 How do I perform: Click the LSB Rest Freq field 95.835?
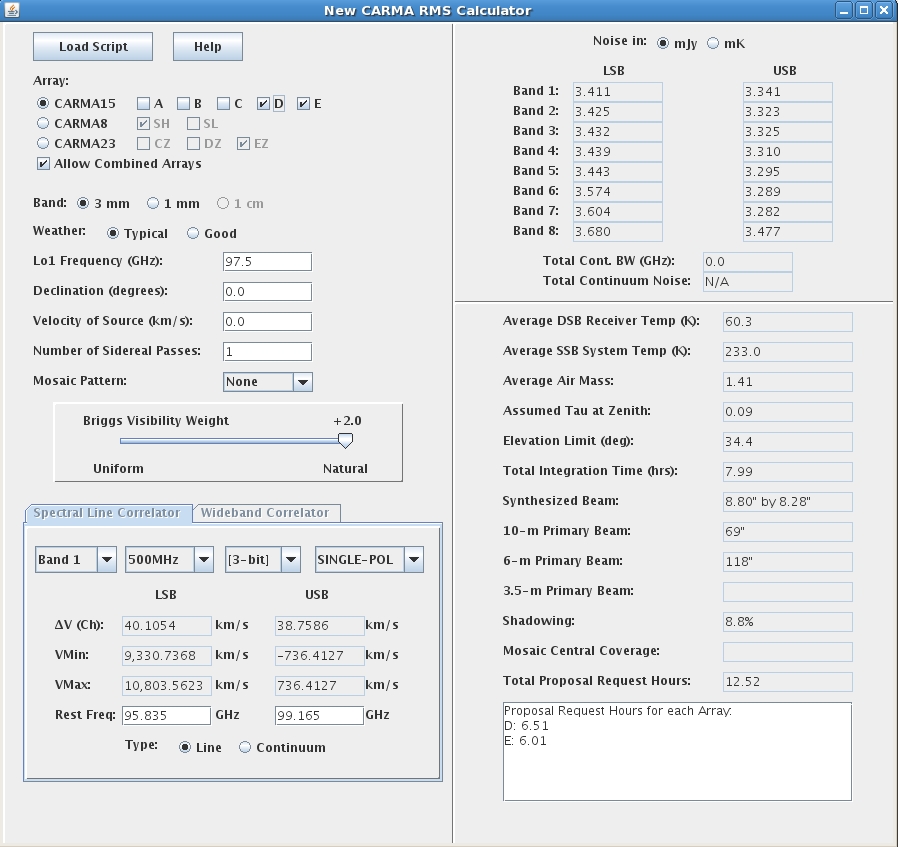166,715
